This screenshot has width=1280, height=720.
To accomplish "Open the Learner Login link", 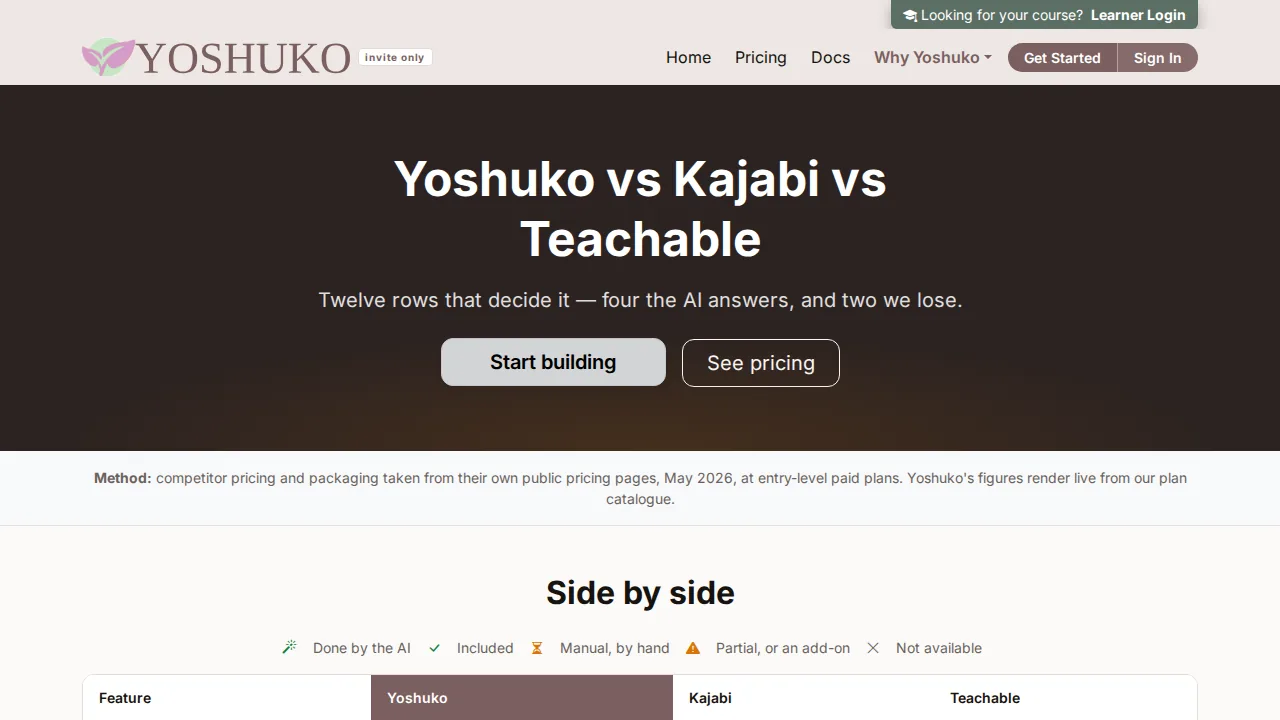I will coord(1138,15).
